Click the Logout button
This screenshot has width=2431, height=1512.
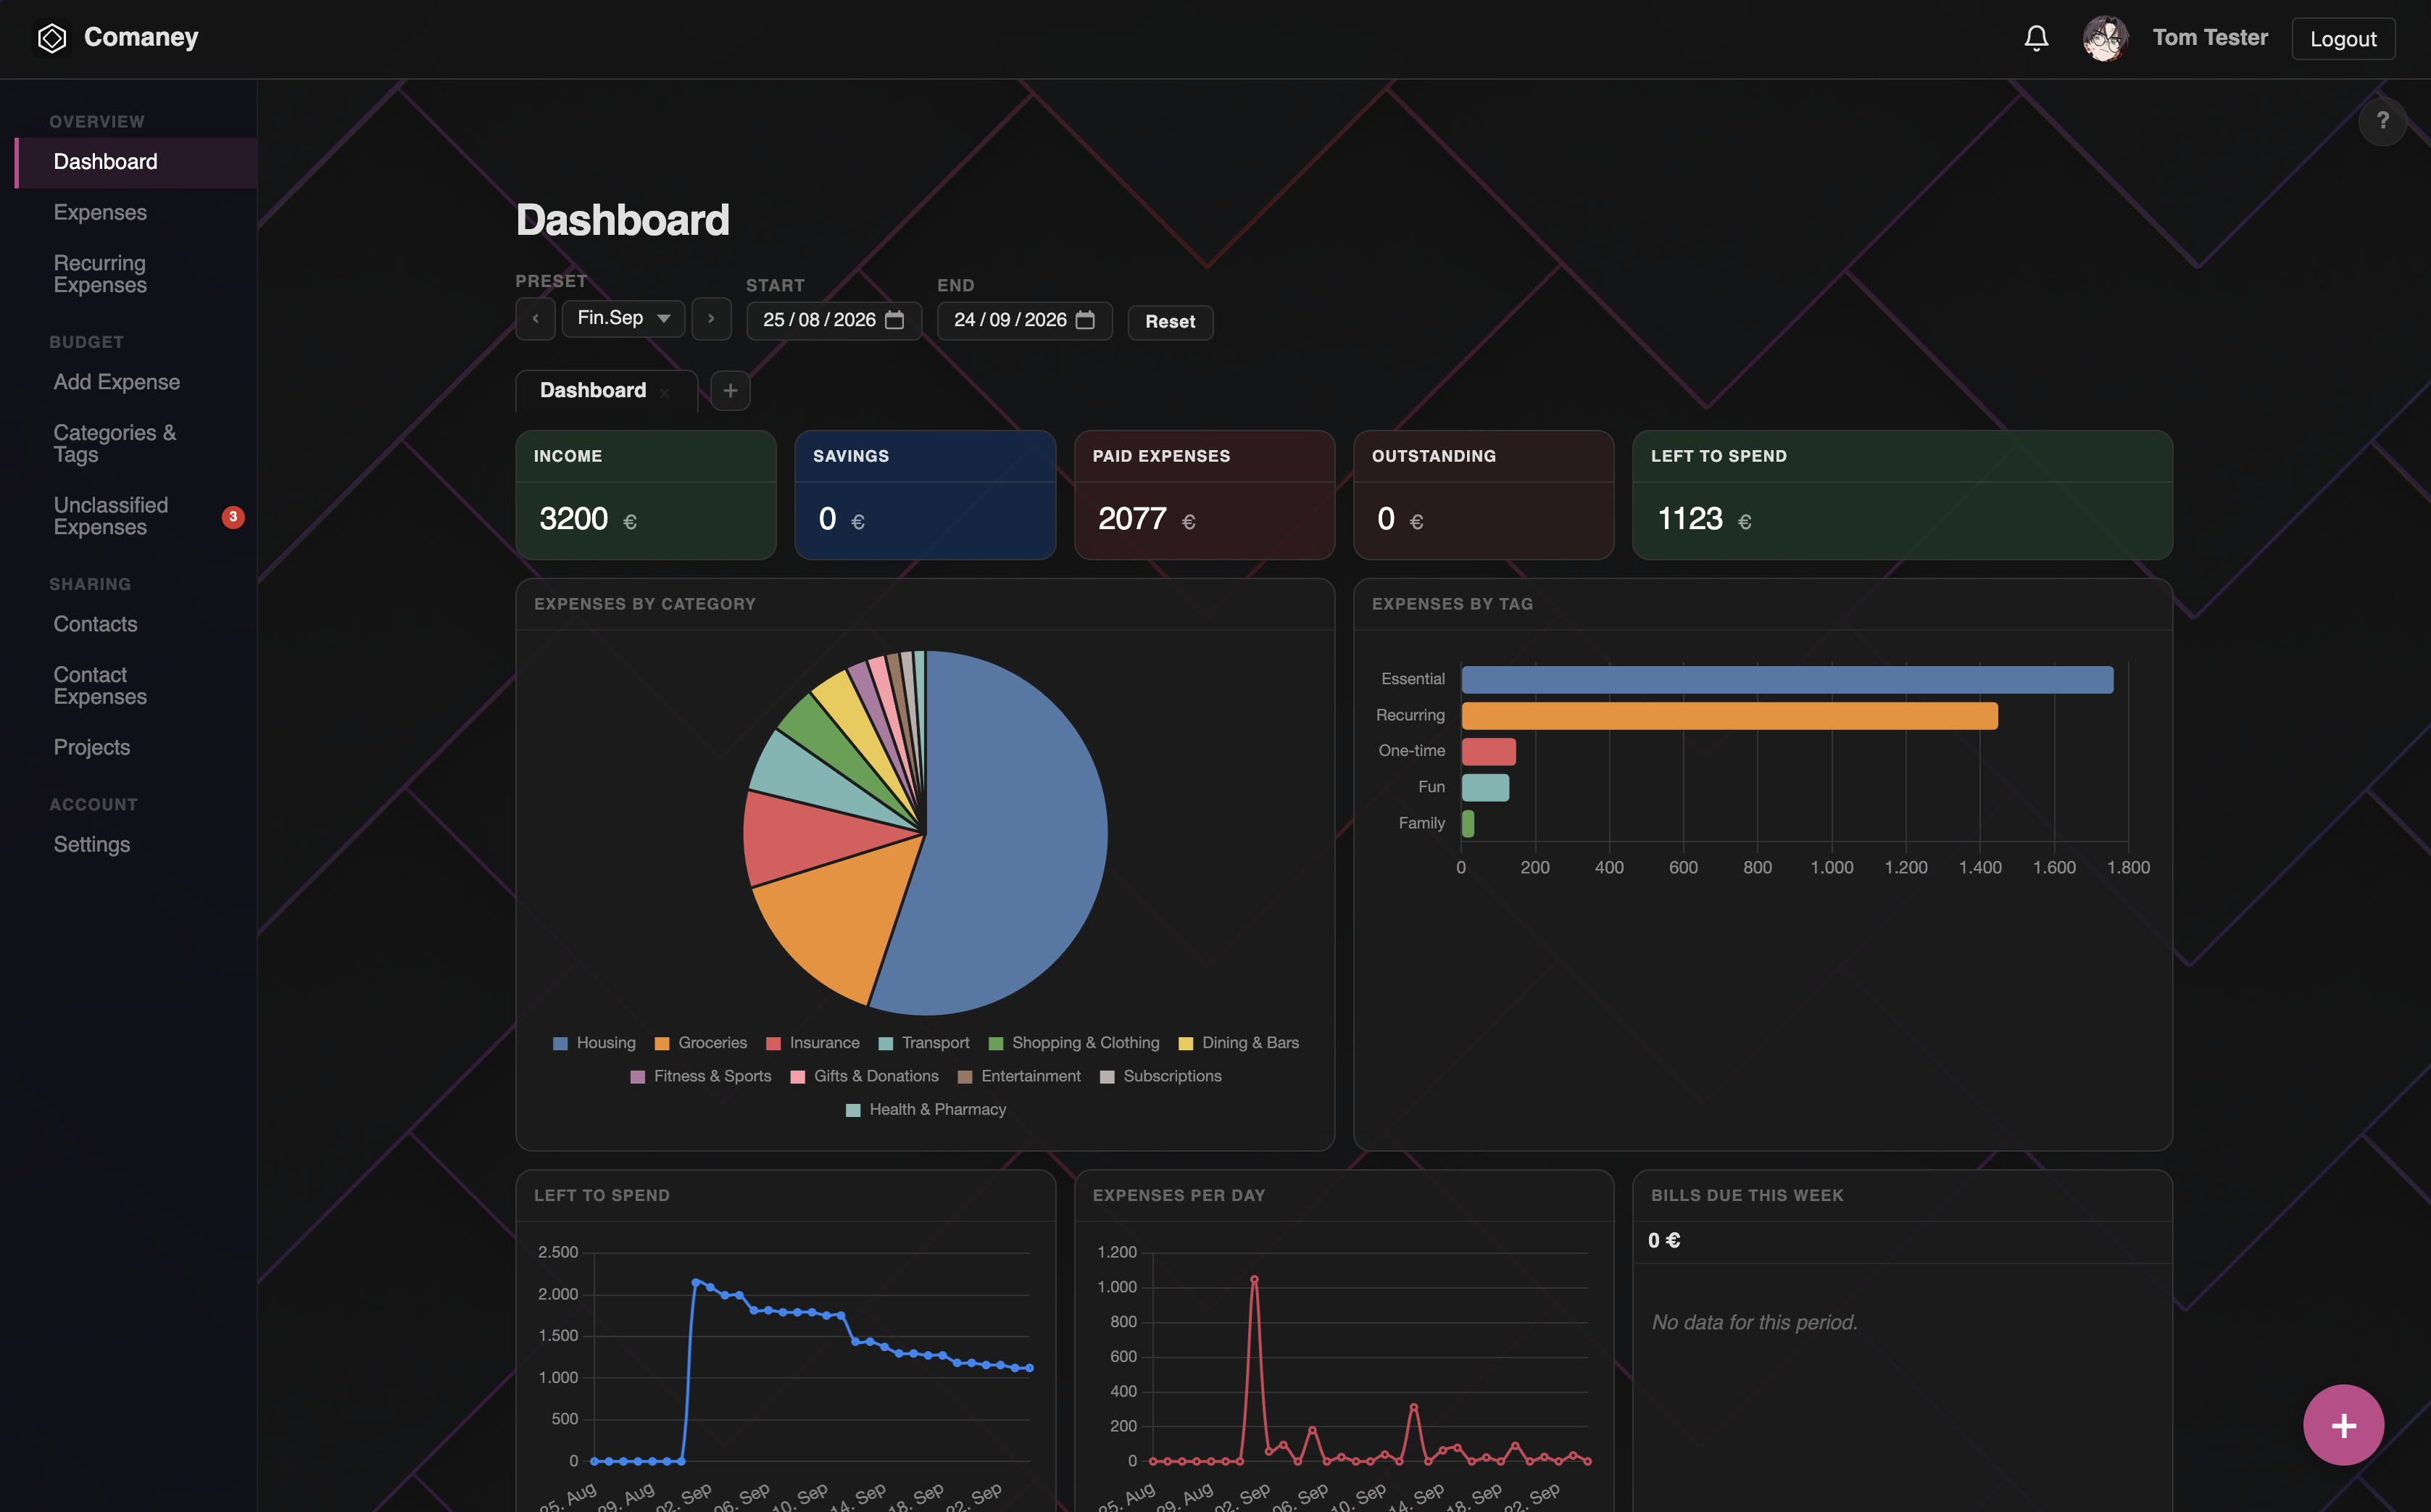[2342, 39]
